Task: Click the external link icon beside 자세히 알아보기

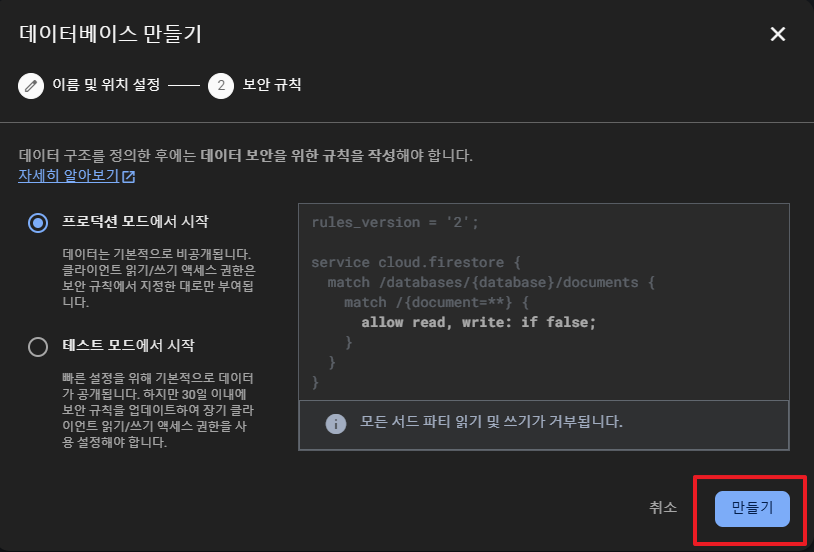Action: coord(128,177)
